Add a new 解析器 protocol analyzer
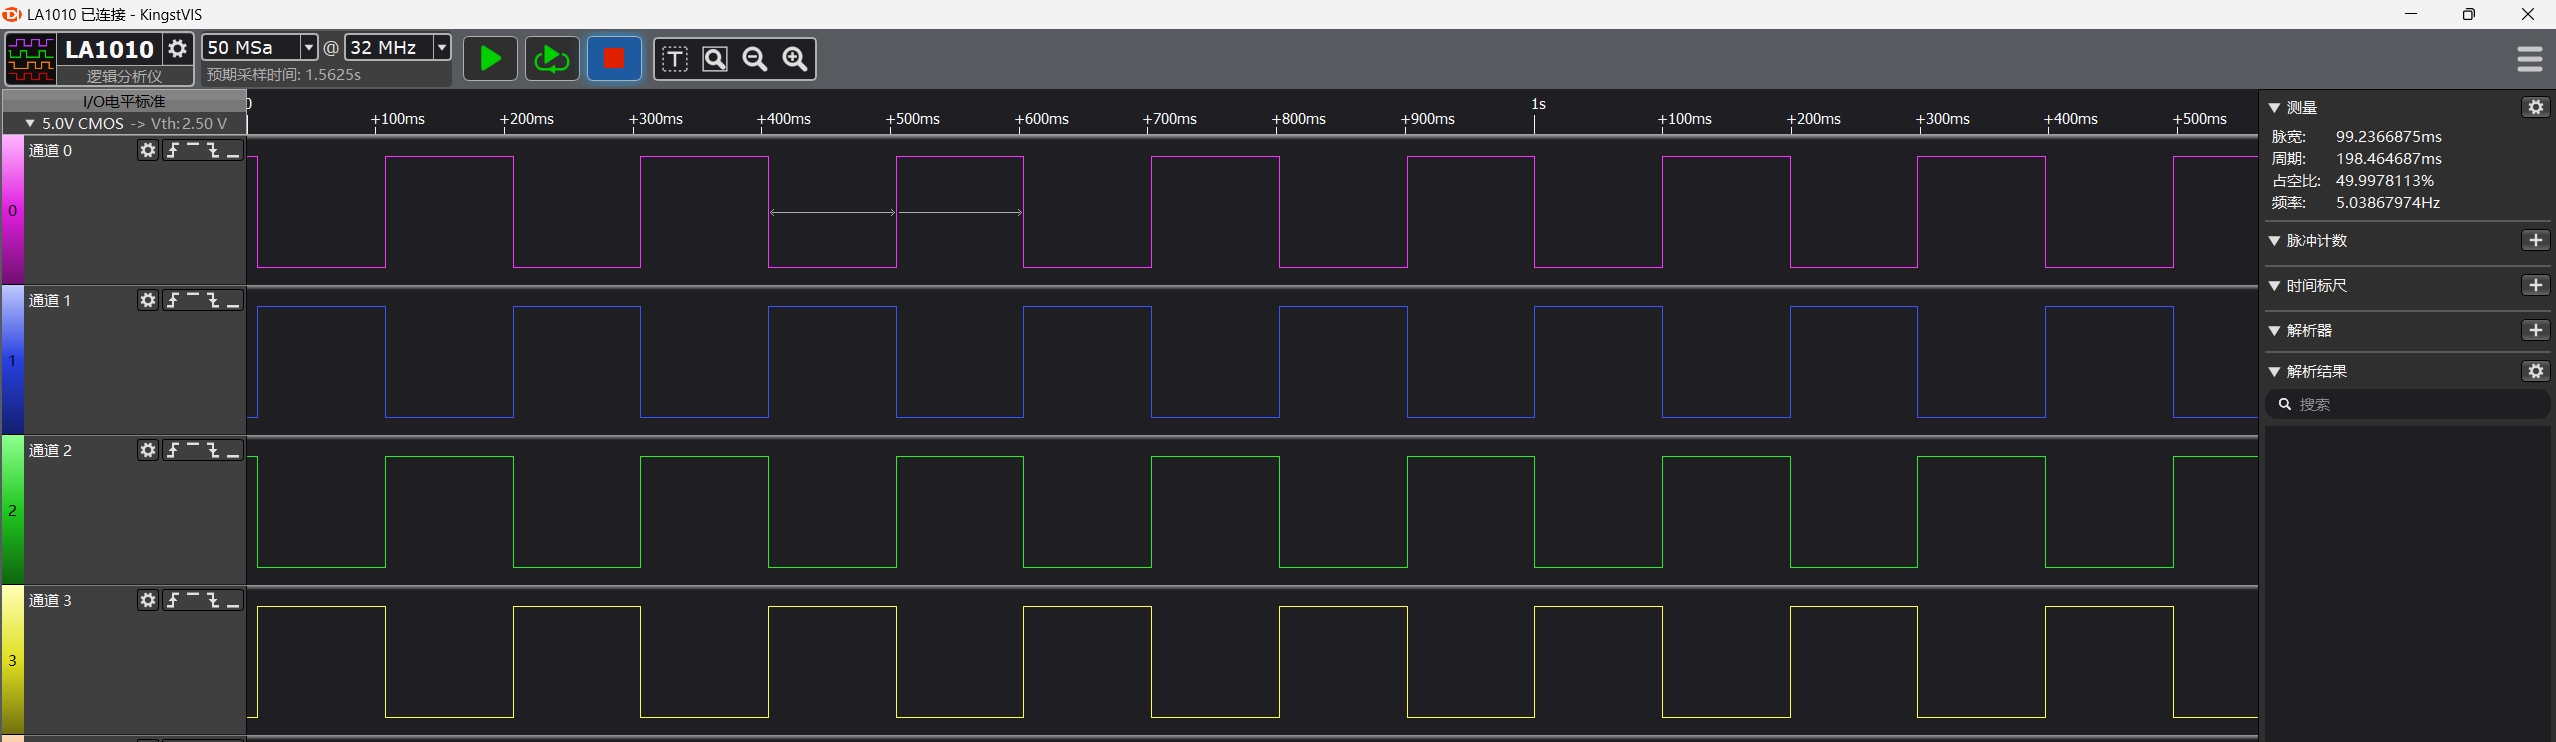The image size is (2556, 742). [2535, 330]
